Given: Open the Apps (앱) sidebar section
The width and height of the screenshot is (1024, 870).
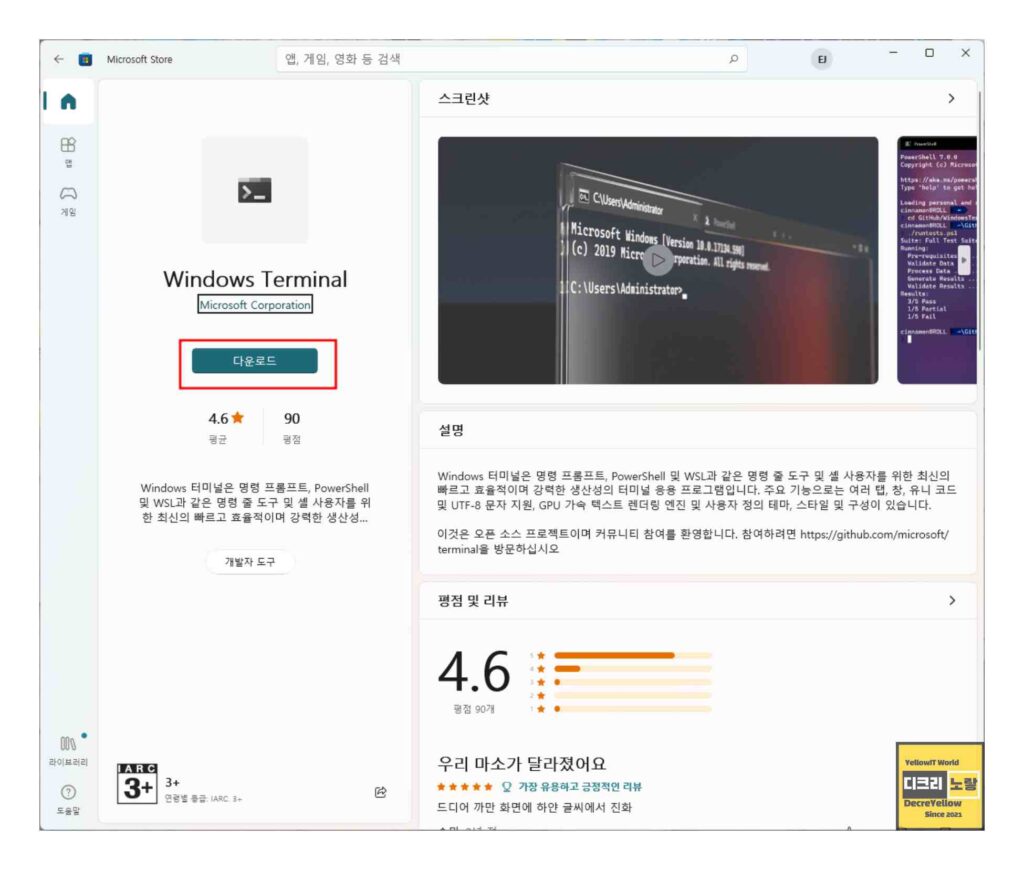Looking at the screenshot, I should coord(68,152).
